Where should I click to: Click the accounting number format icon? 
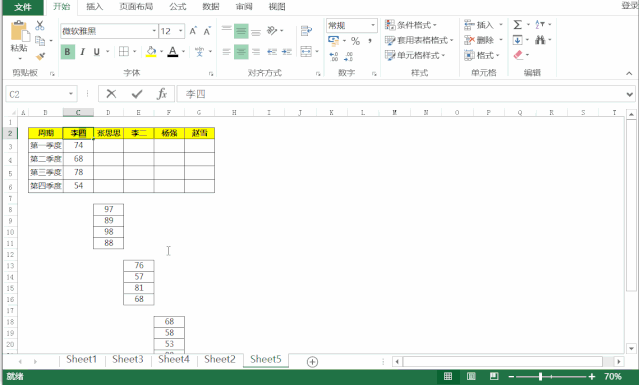pyautogui.click(x=333, y=40)
